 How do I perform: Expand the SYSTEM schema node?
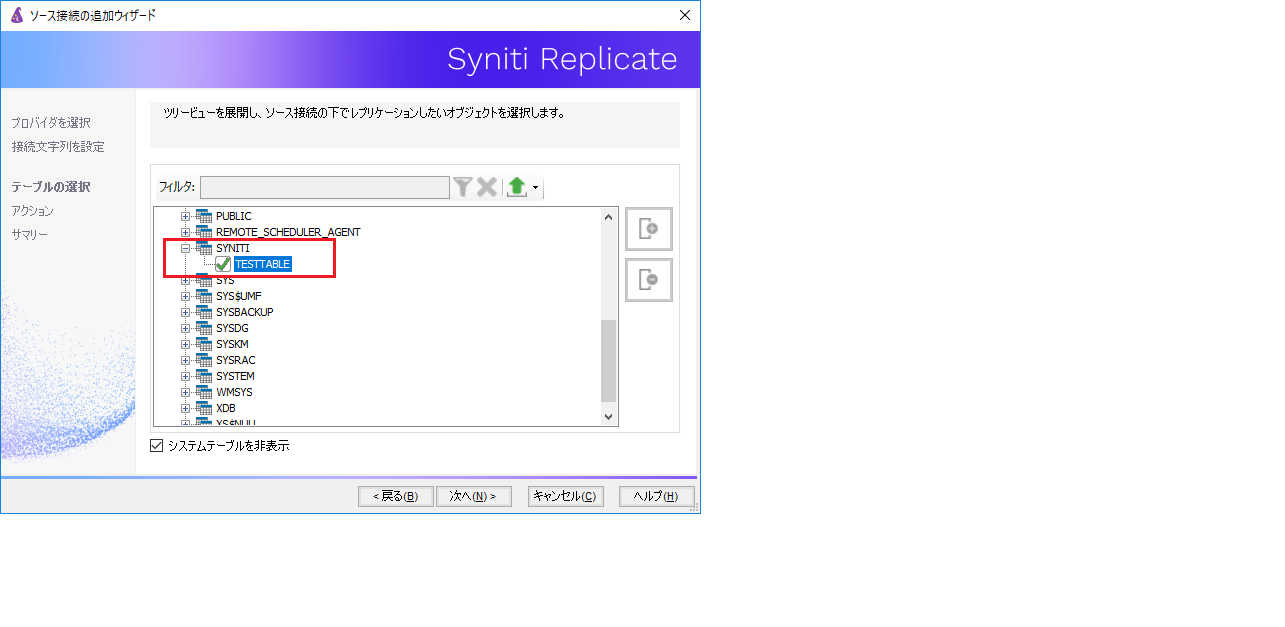coord(185,376)
